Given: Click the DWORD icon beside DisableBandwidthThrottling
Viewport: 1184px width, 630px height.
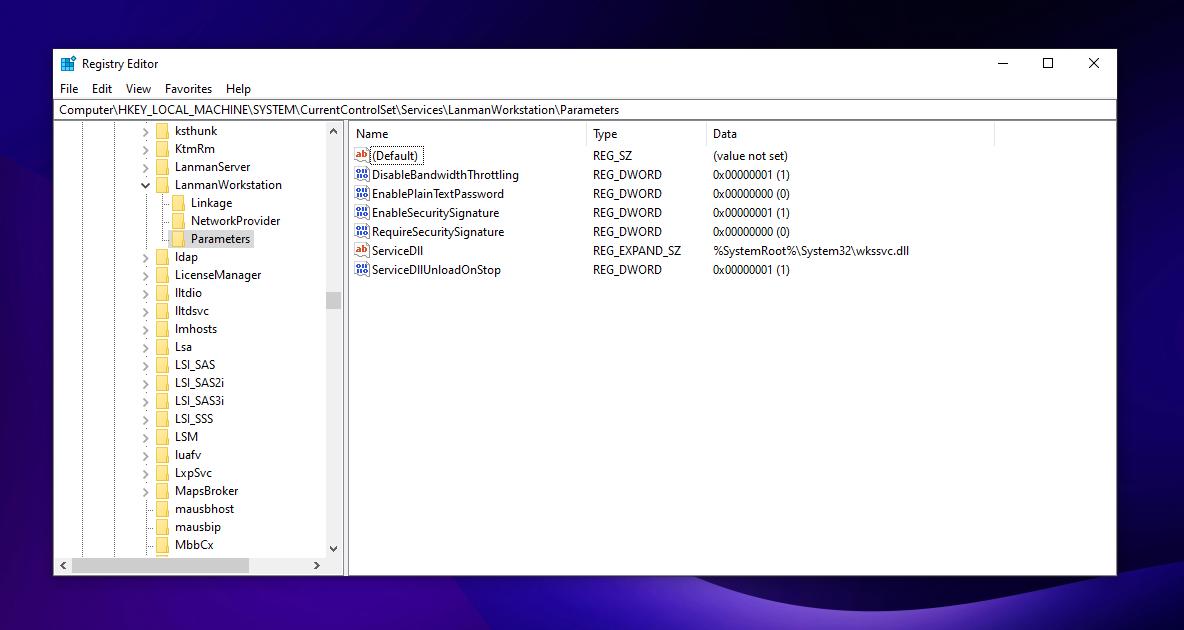Looking at the screenshot, I should pos(362,175).
